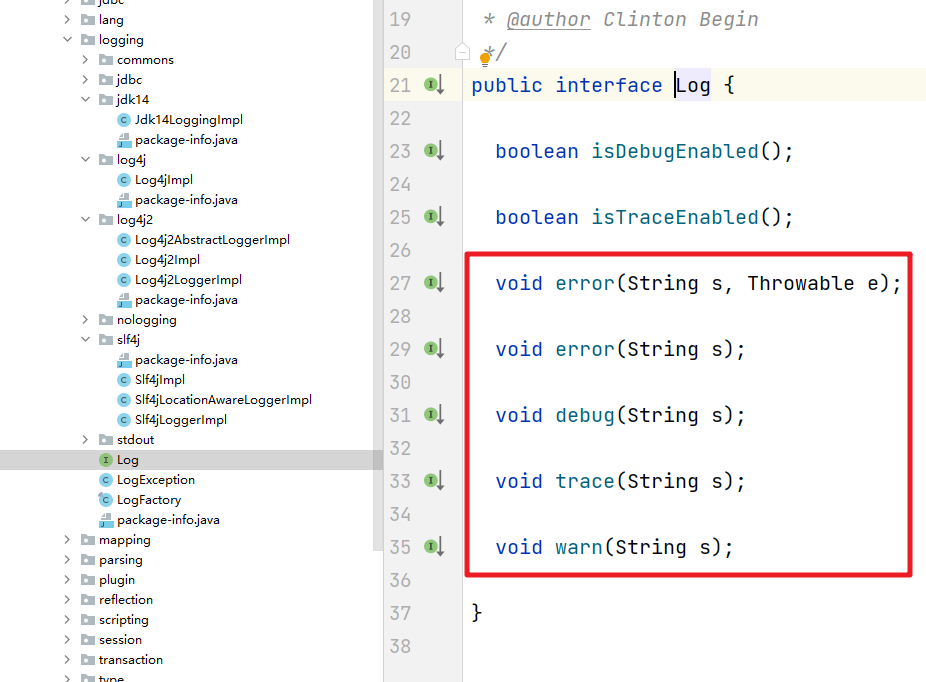Expand the commons package
The width and height of the screenshot is (926, 682).
point(85,60)
